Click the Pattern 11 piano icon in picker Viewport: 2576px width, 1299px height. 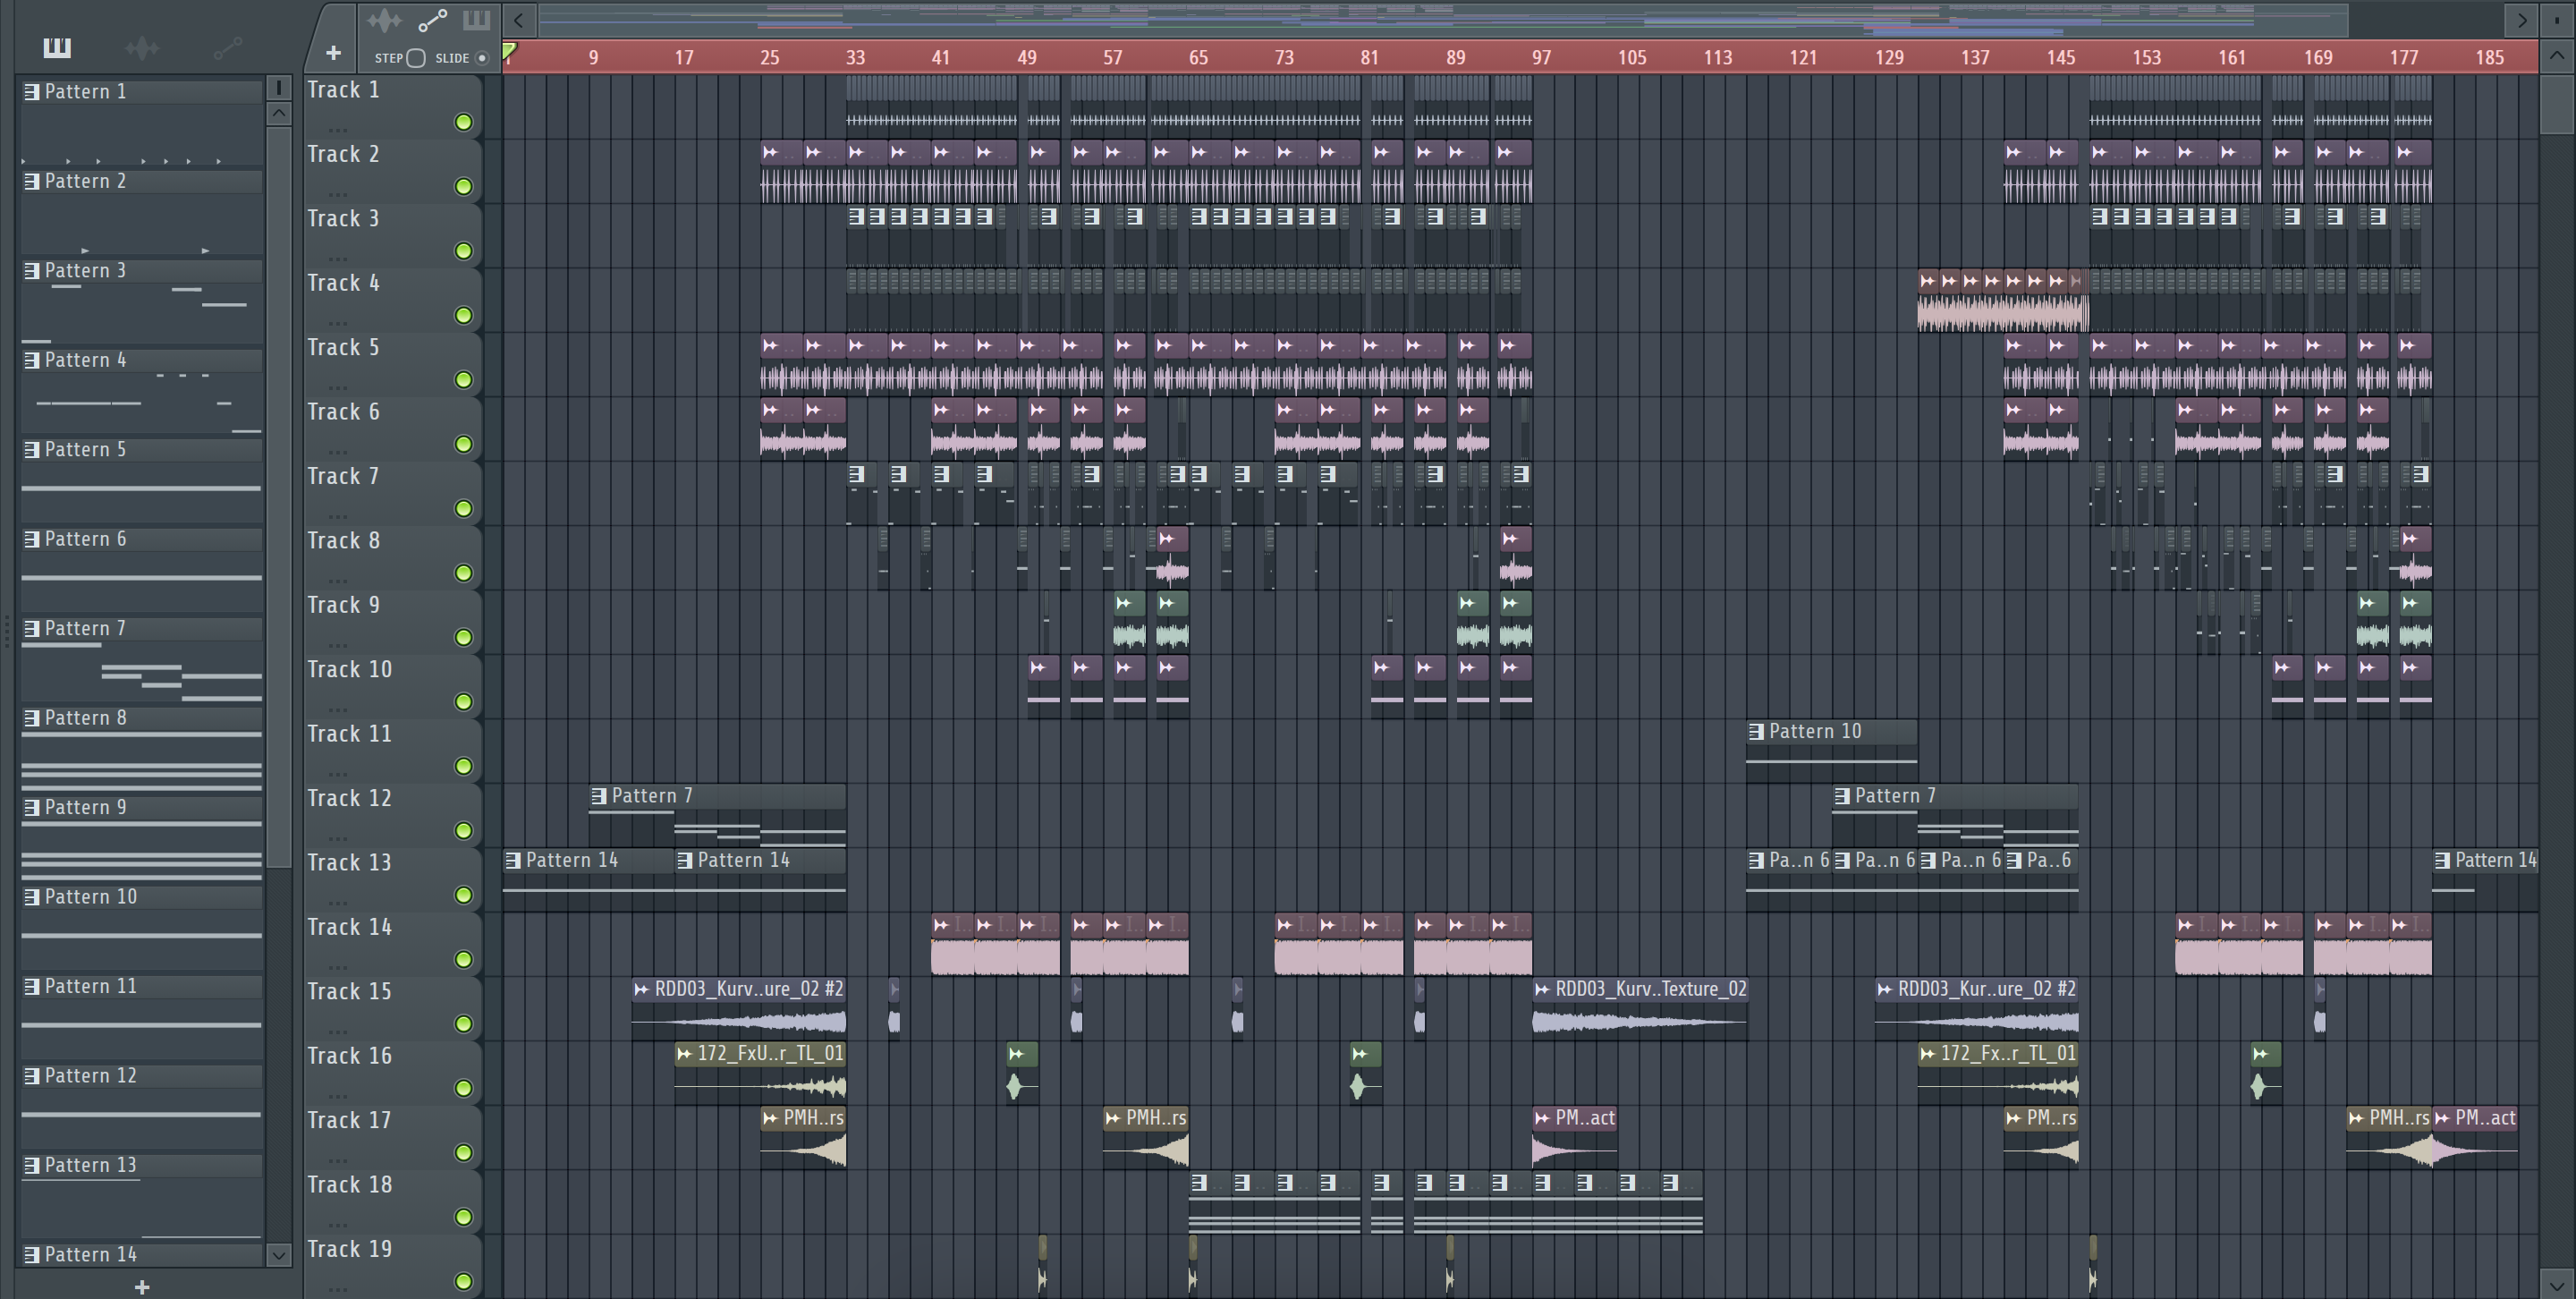click(x=32, y=987)
